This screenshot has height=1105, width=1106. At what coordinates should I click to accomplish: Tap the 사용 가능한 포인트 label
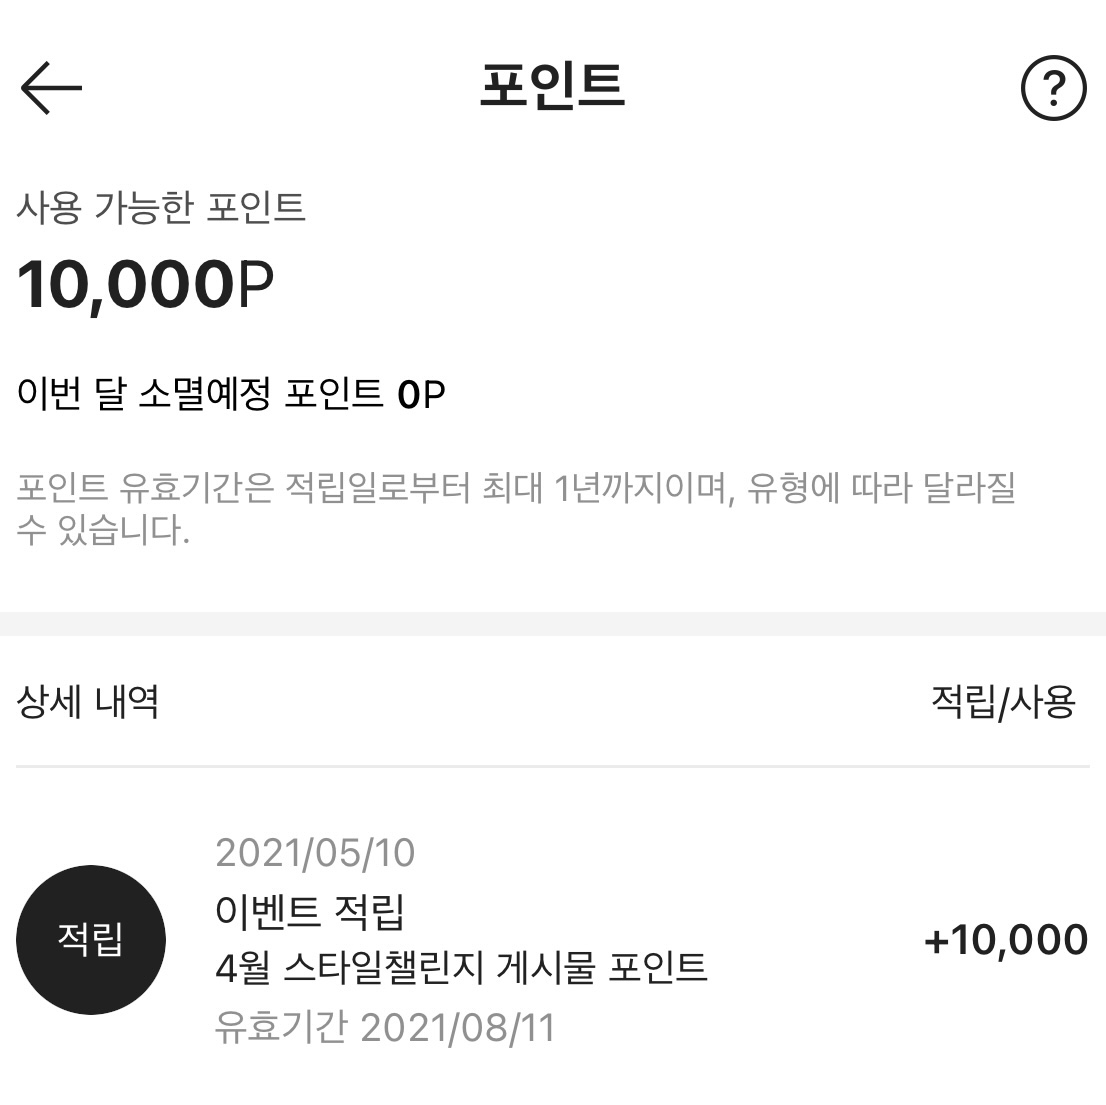[161, 207]
